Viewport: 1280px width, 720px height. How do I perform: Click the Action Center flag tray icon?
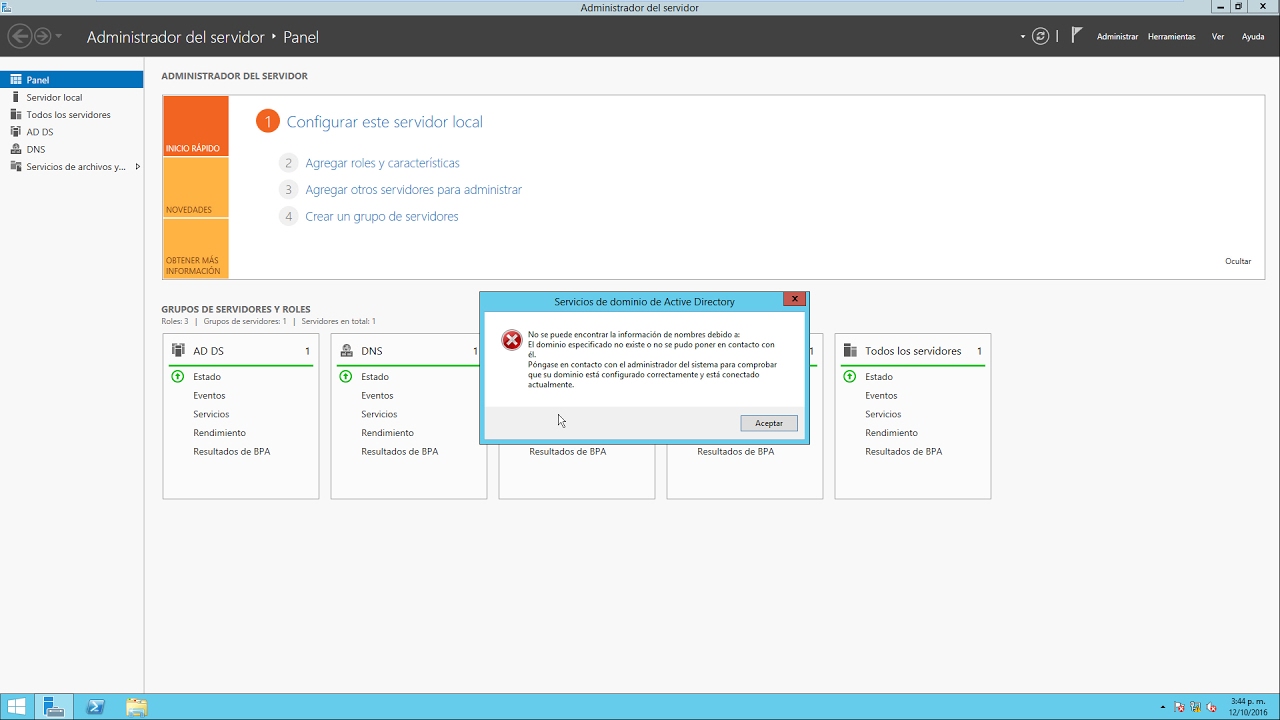1180,708
